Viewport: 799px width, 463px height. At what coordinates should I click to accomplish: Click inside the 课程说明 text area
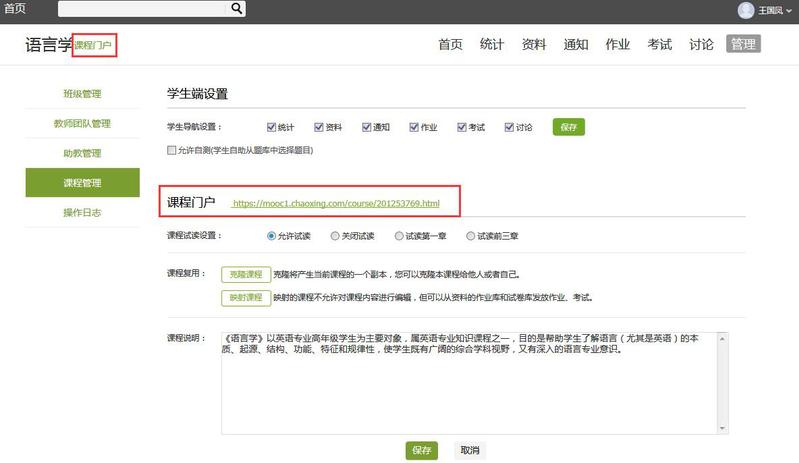[469, 383]
